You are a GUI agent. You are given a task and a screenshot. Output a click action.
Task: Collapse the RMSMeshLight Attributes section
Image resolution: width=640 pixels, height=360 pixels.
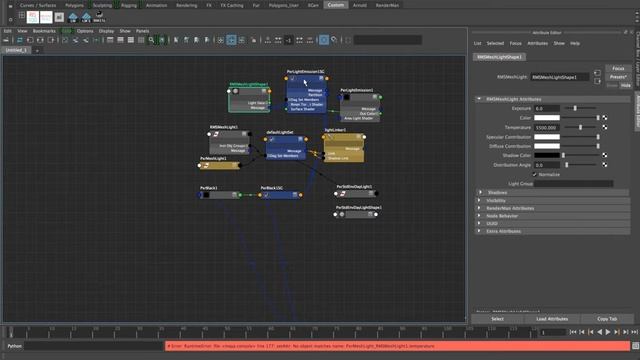click(479, 99)
